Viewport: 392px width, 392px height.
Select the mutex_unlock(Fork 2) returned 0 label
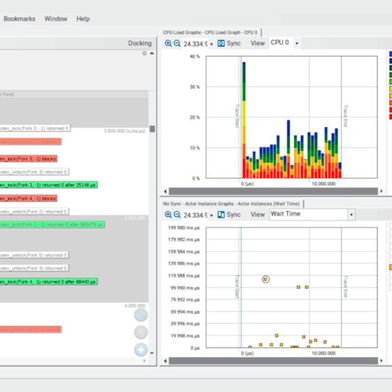(34, 211)
